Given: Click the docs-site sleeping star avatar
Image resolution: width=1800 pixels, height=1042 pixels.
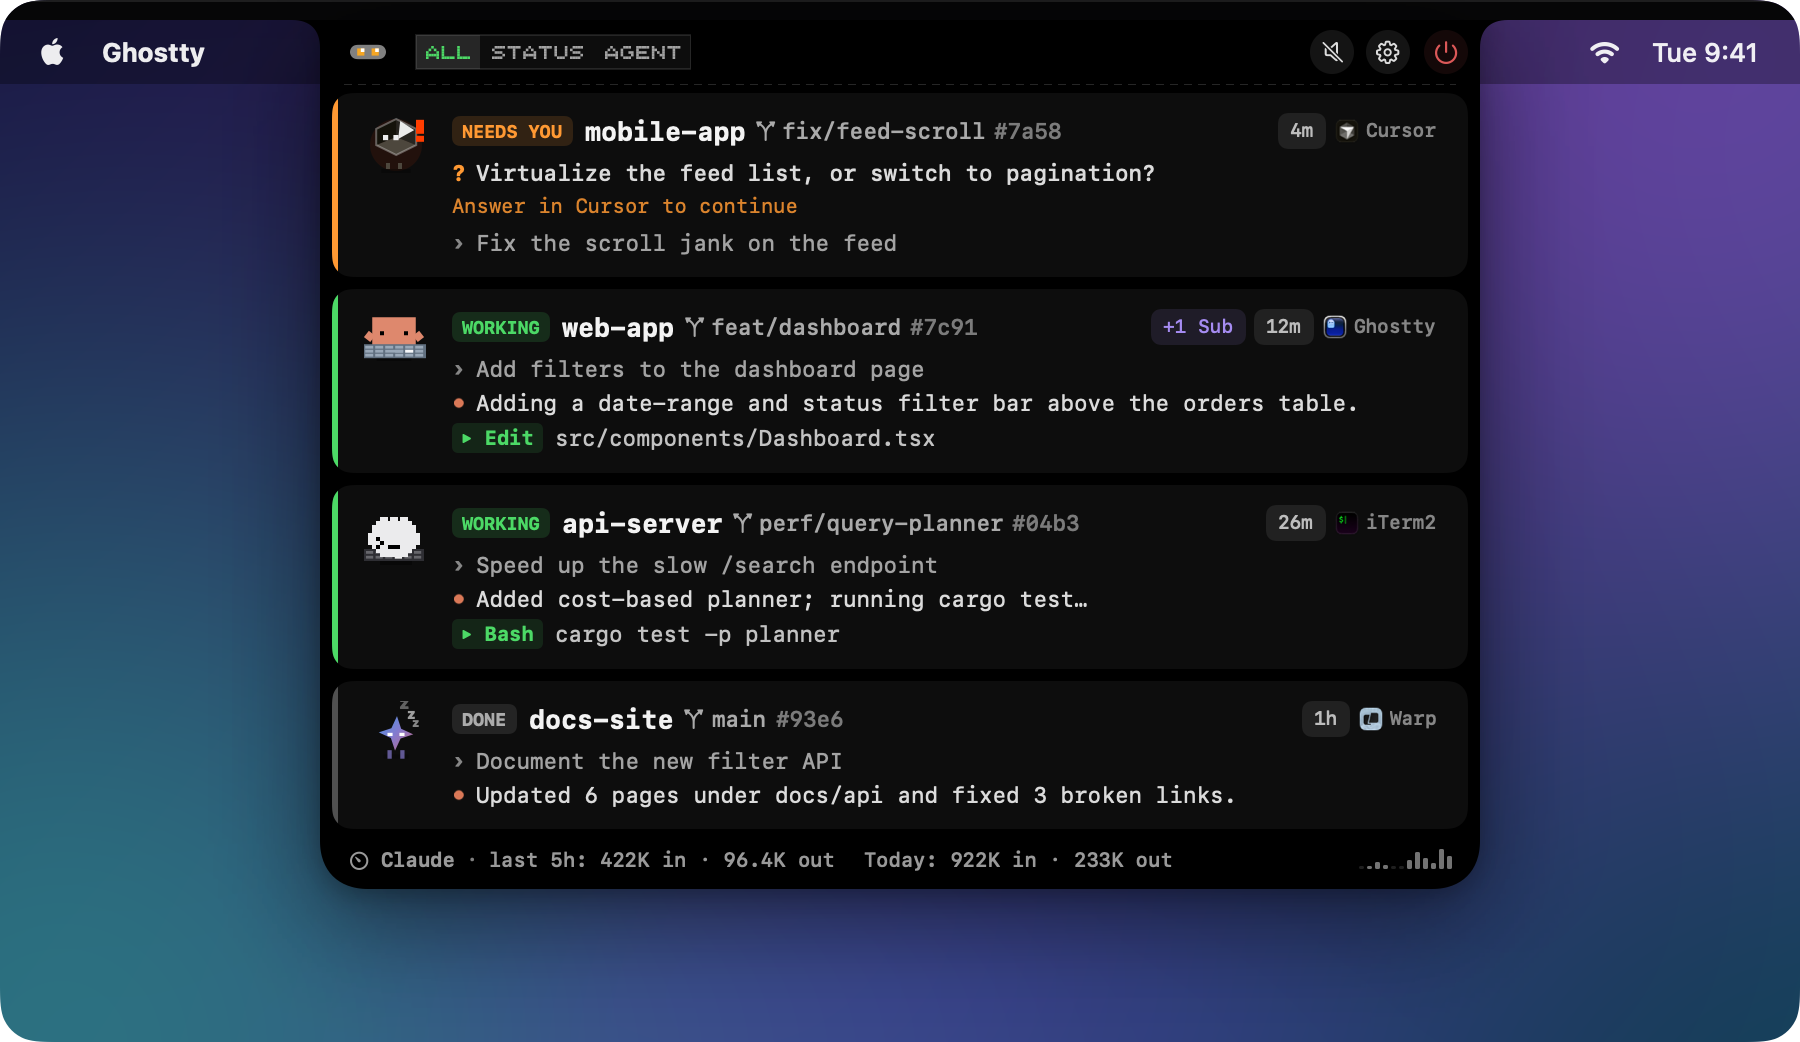Looking at the screenshot, I should (398, 730).
